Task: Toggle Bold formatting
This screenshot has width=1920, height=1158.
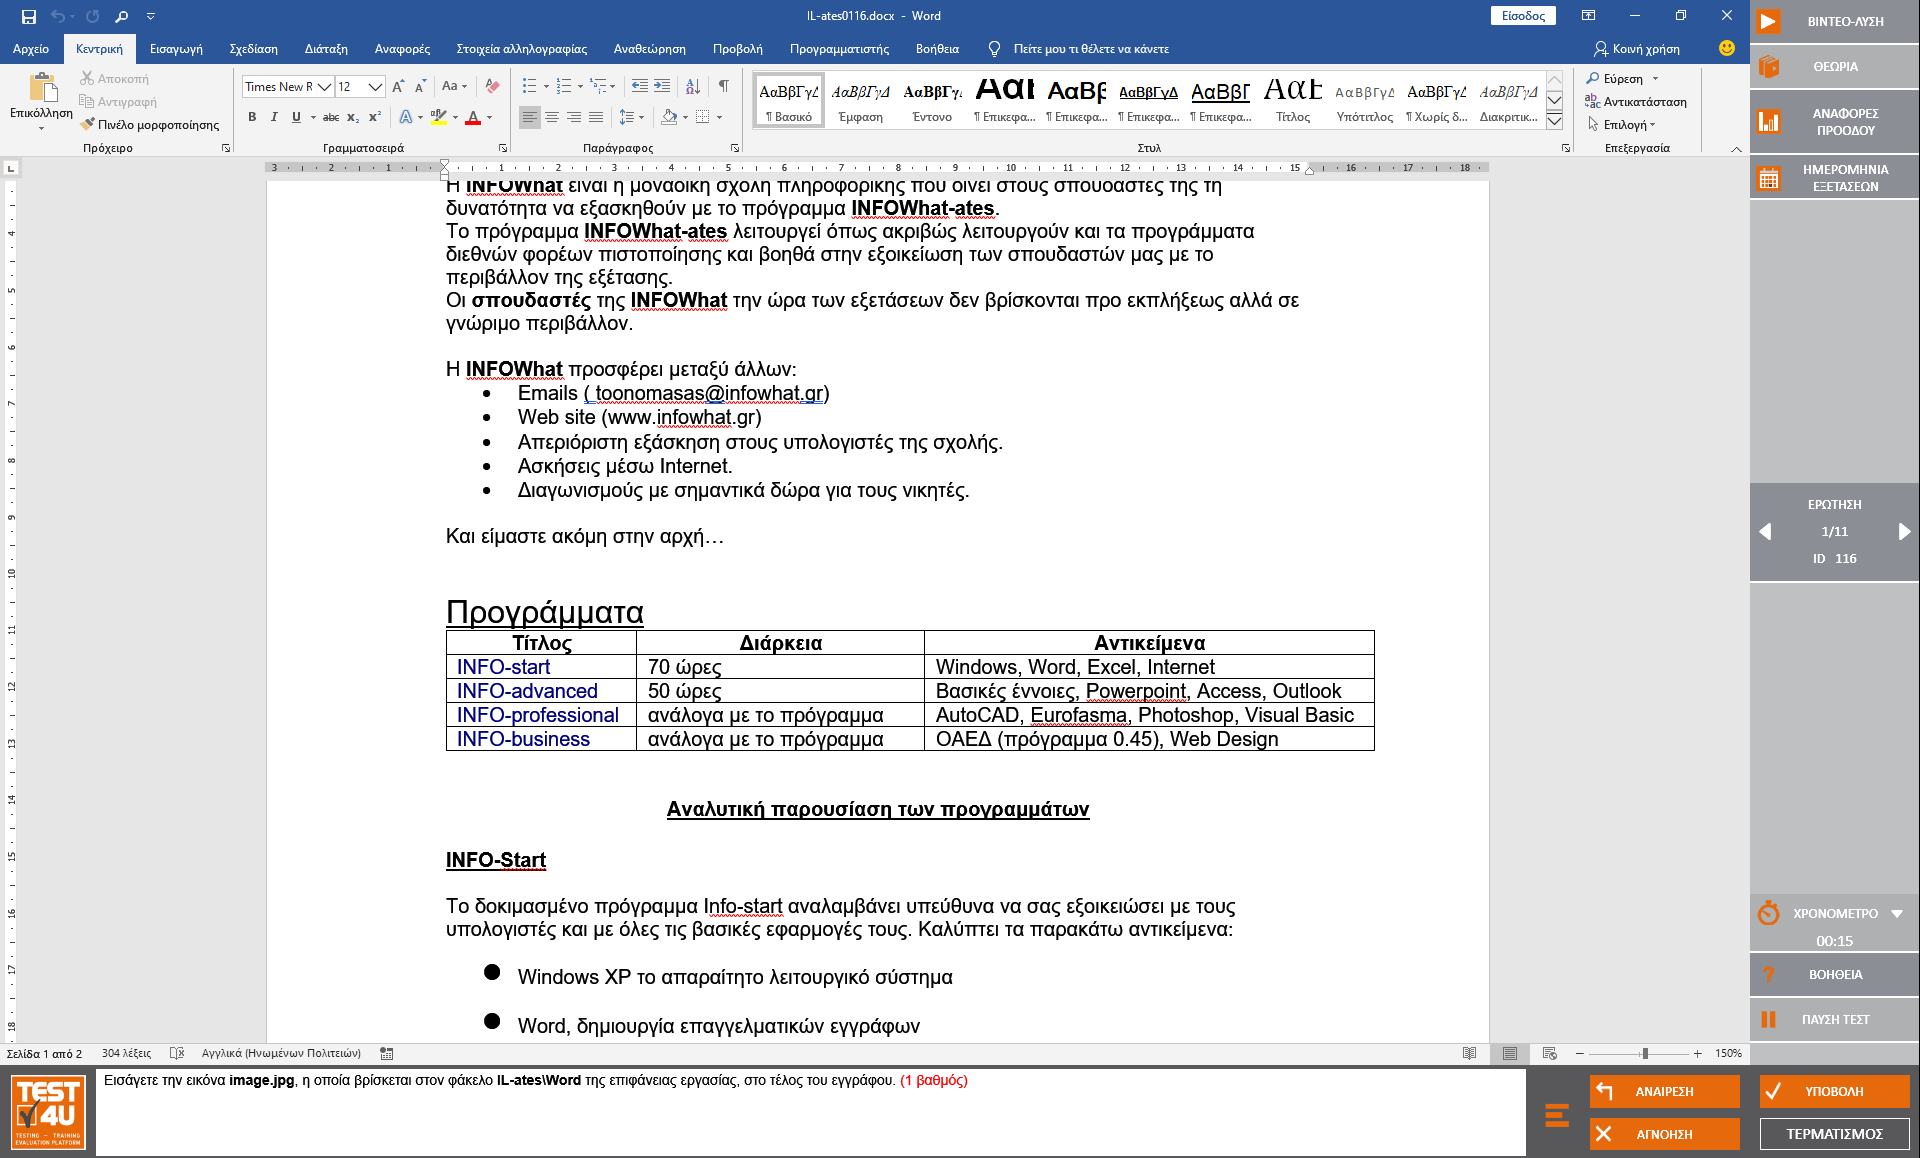Action: tap(252, 117)
